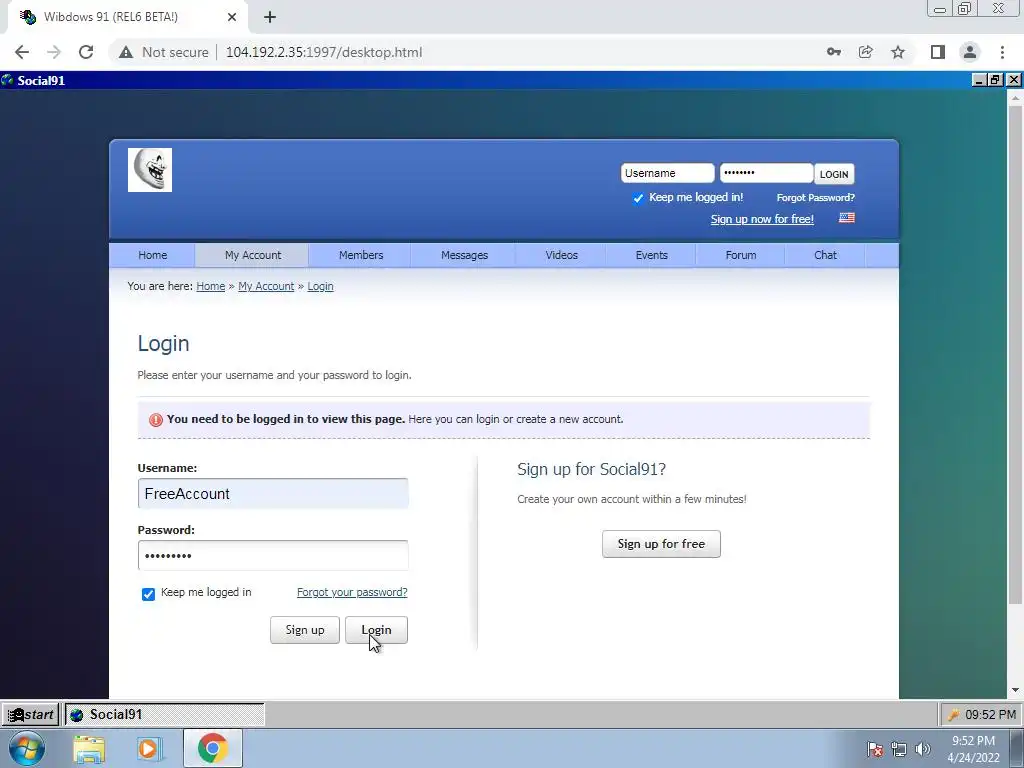Bookmark this page with the star icon
The height and width of the screenshot is (768, 1024).
tap(898, 52)
